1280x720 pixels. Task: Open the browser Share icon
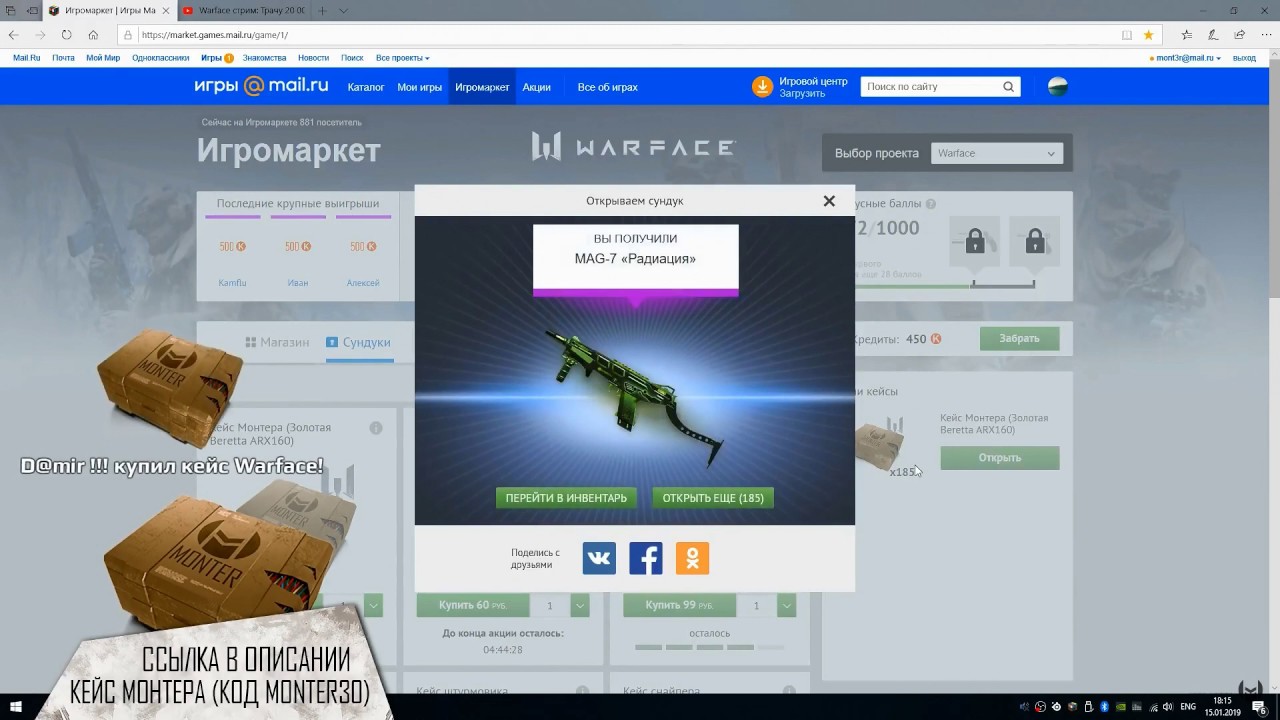[1239, 34]
